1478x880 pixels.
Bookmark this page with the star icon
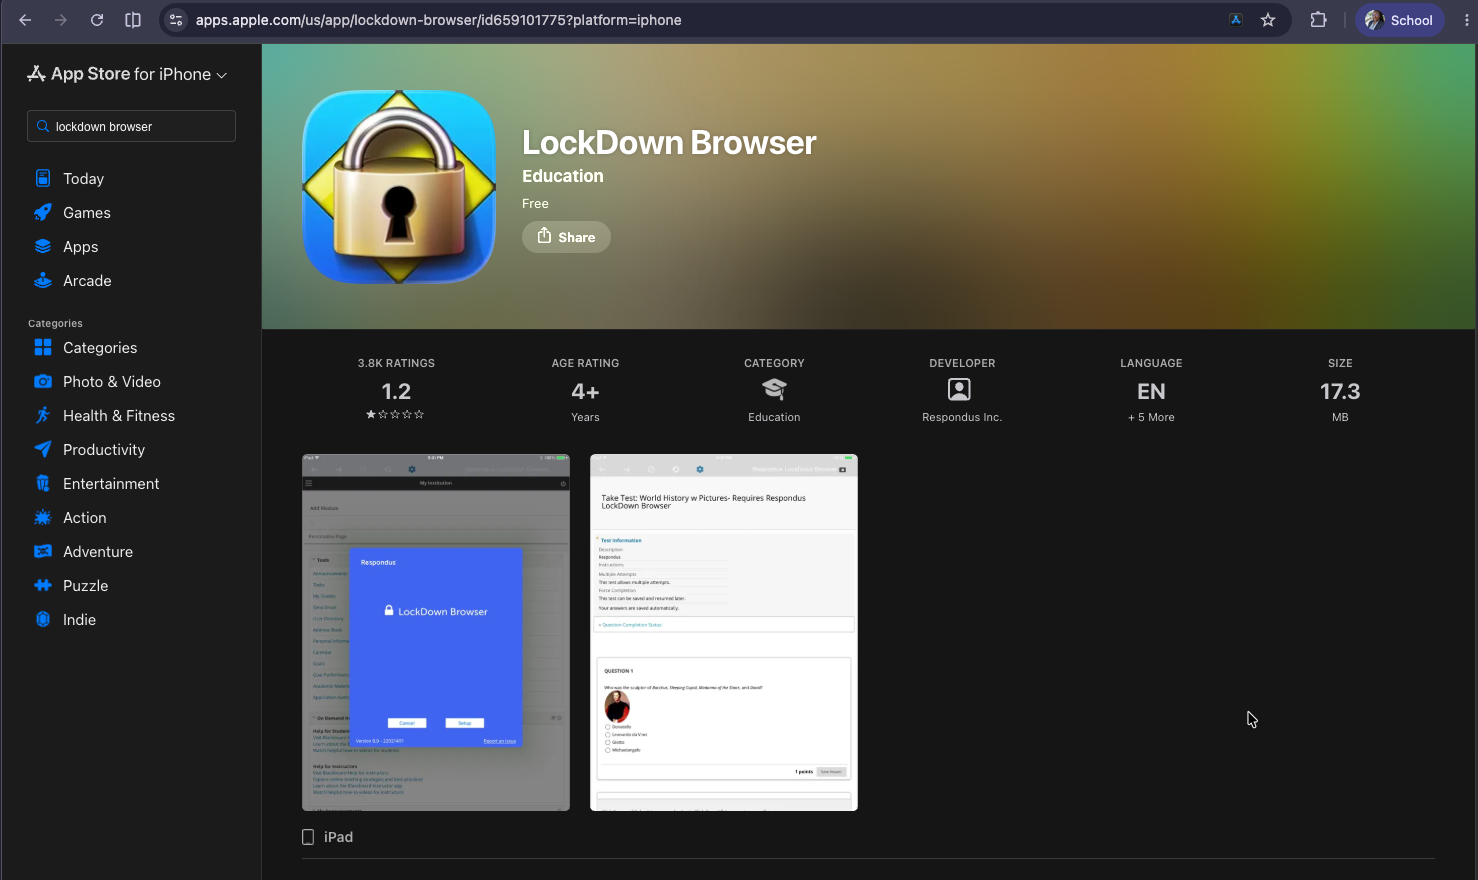[x=1268, y=20]
